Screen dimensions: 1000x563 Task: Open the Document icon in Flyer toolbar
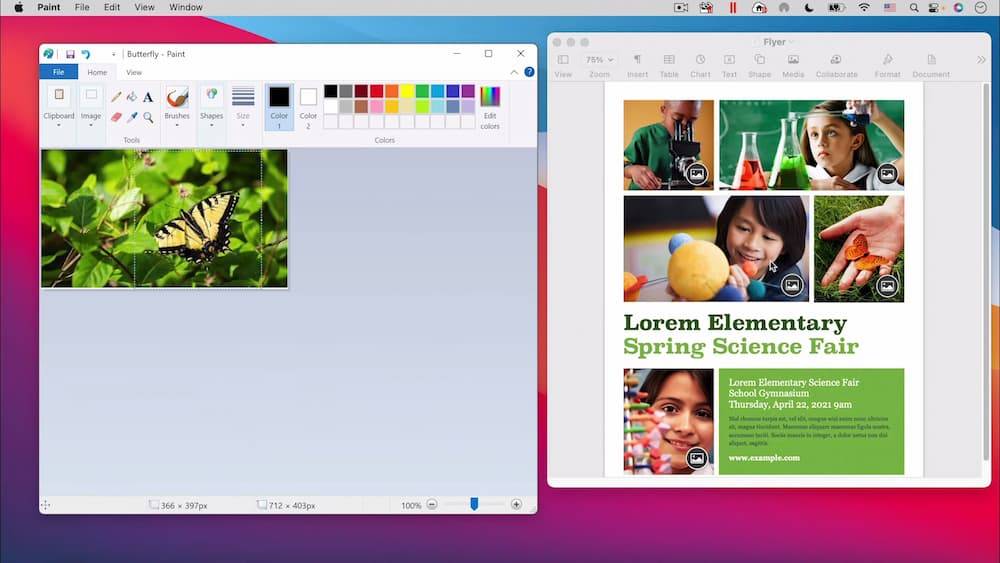931,59
